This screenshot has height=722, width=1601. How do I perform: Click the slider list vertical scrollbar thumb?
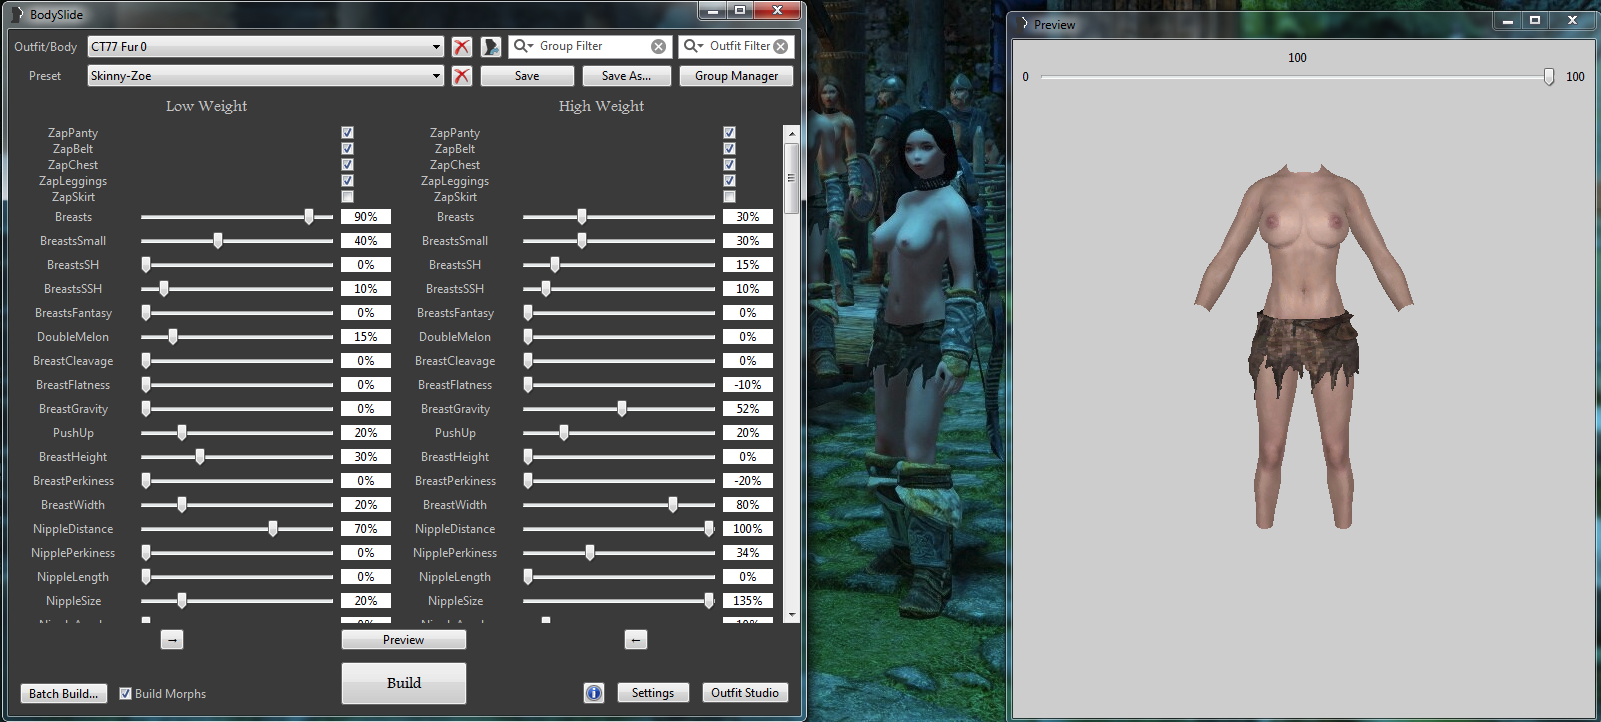coord(792,178)
